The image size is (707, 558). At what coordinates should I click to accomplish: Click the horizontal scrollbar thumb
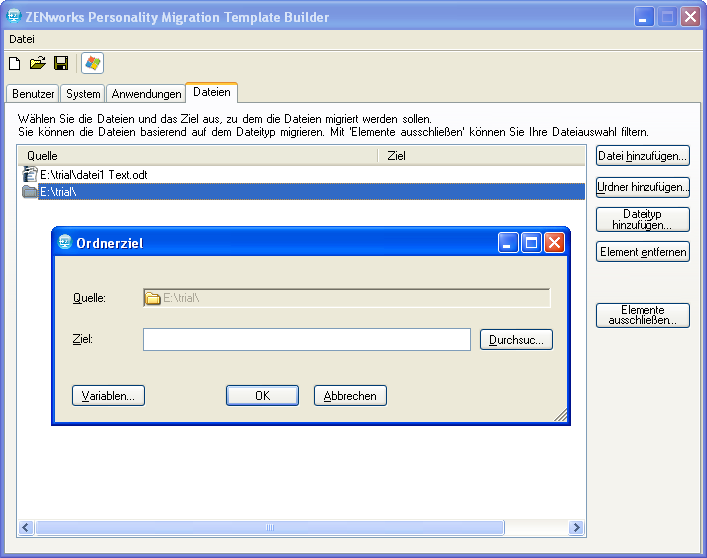[x=270, y=527]
